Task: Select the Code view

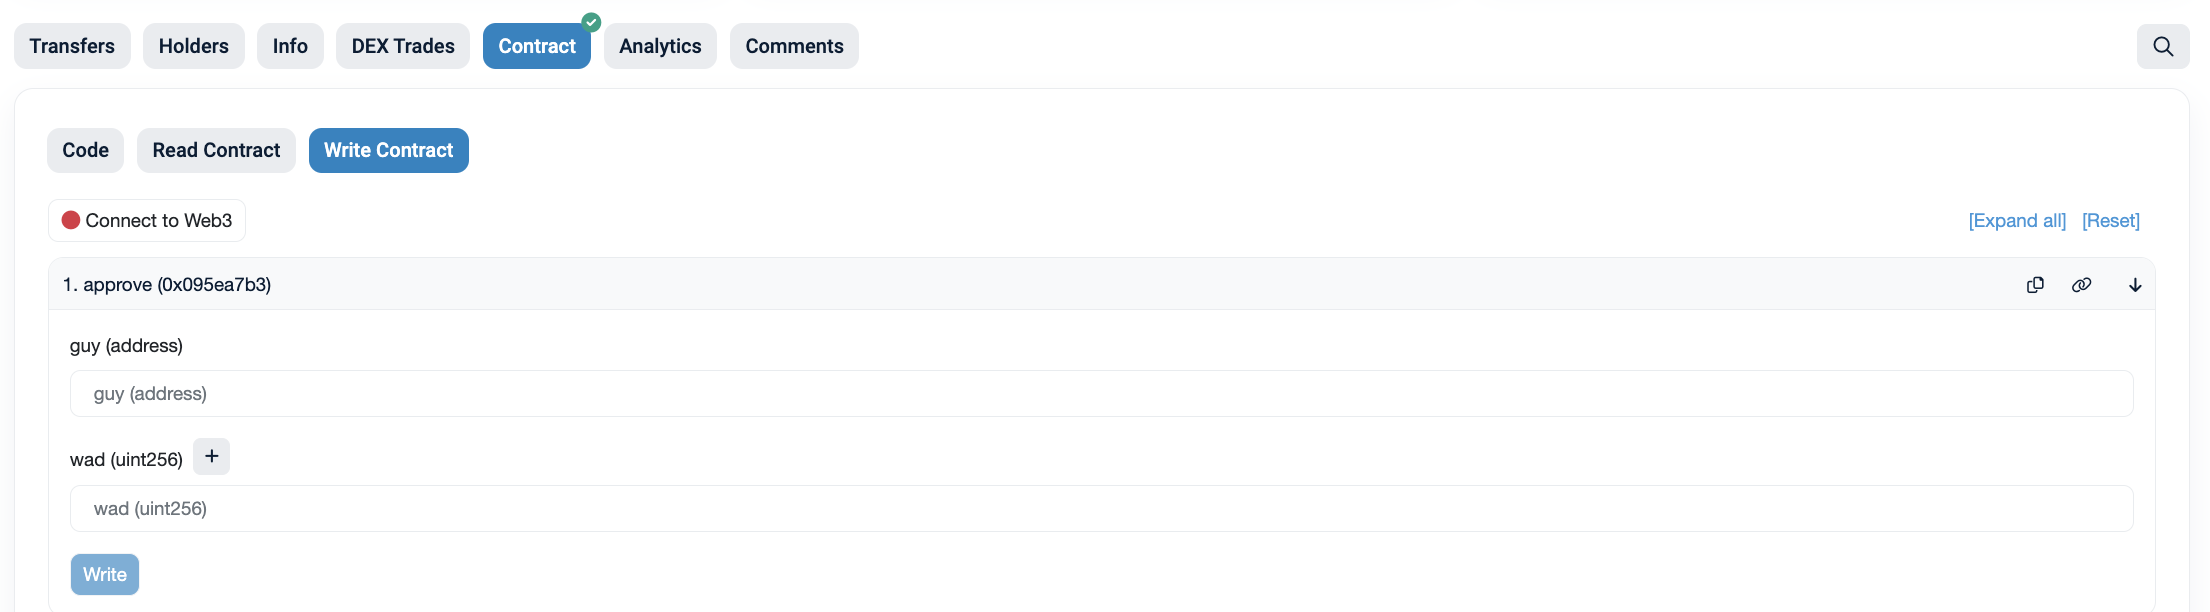Action: [x=85, y=150]
